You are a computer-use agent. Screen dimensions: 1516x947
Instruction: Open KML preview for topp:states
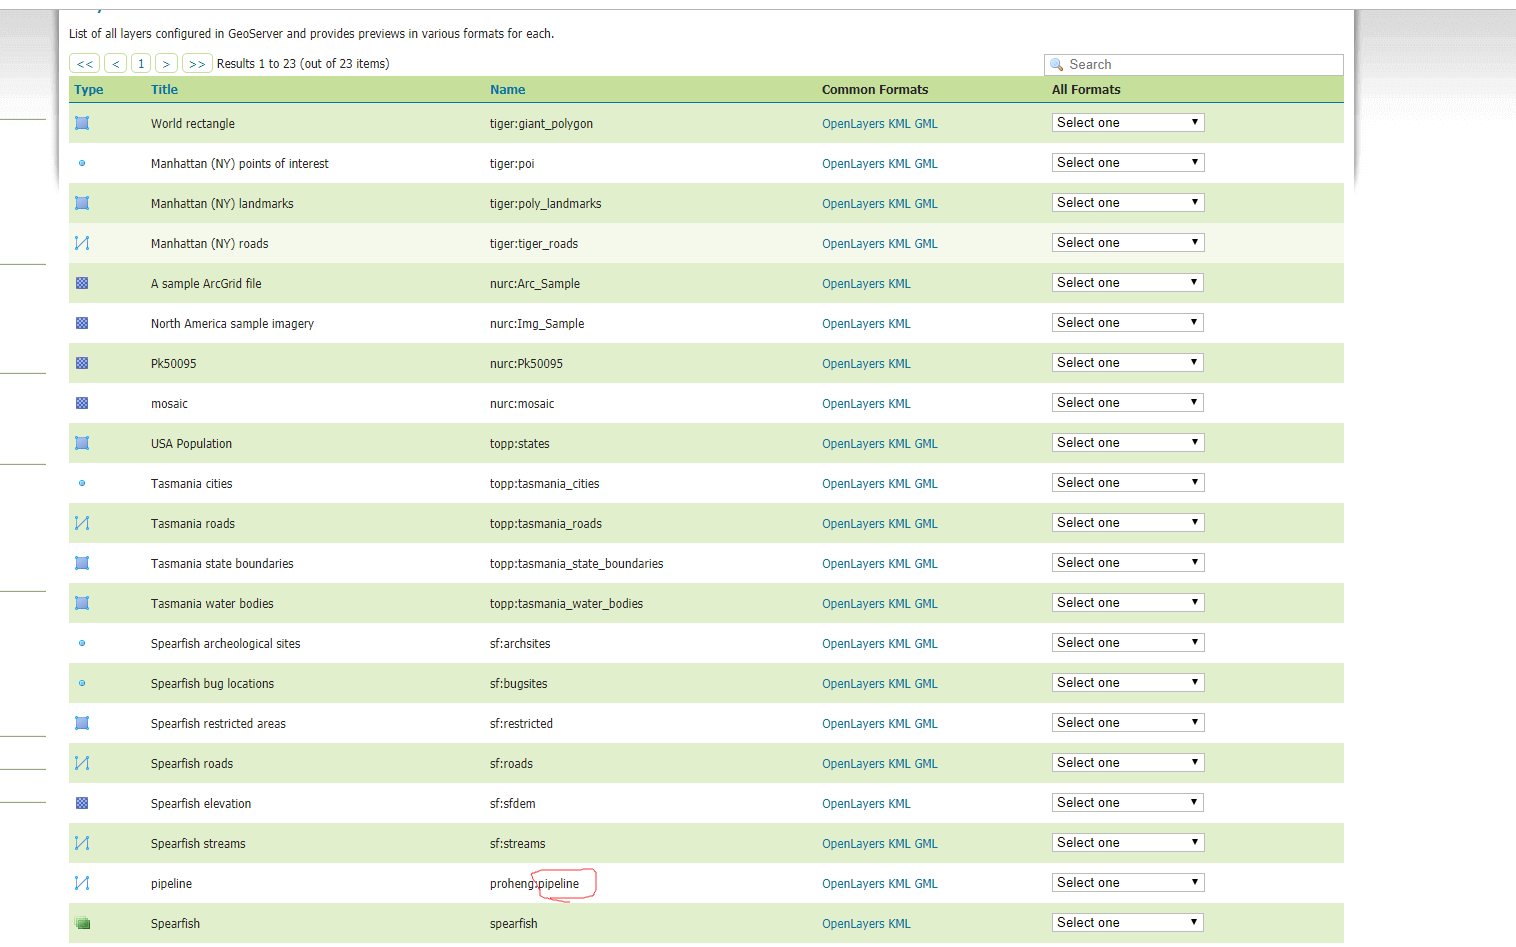[x=899, y=444]
